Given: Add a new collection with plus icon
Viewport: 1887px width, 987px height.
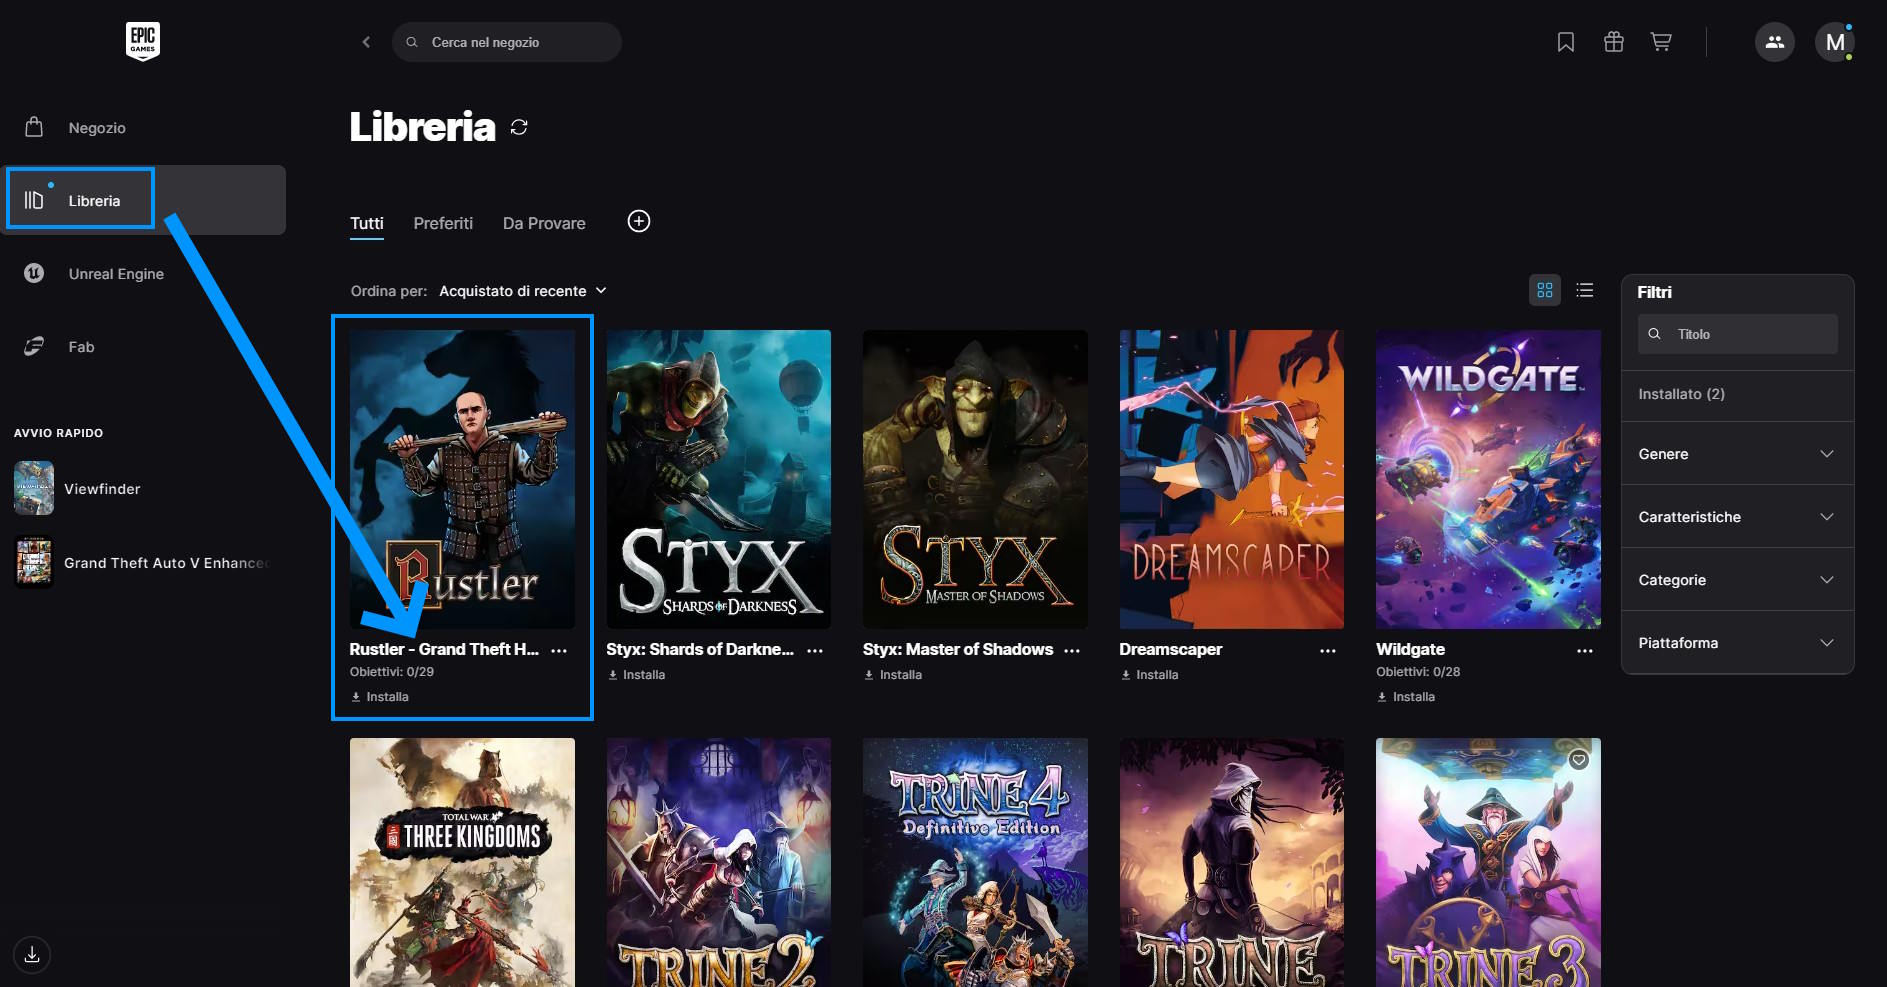Looking at the screenshot, I should 638,221.
